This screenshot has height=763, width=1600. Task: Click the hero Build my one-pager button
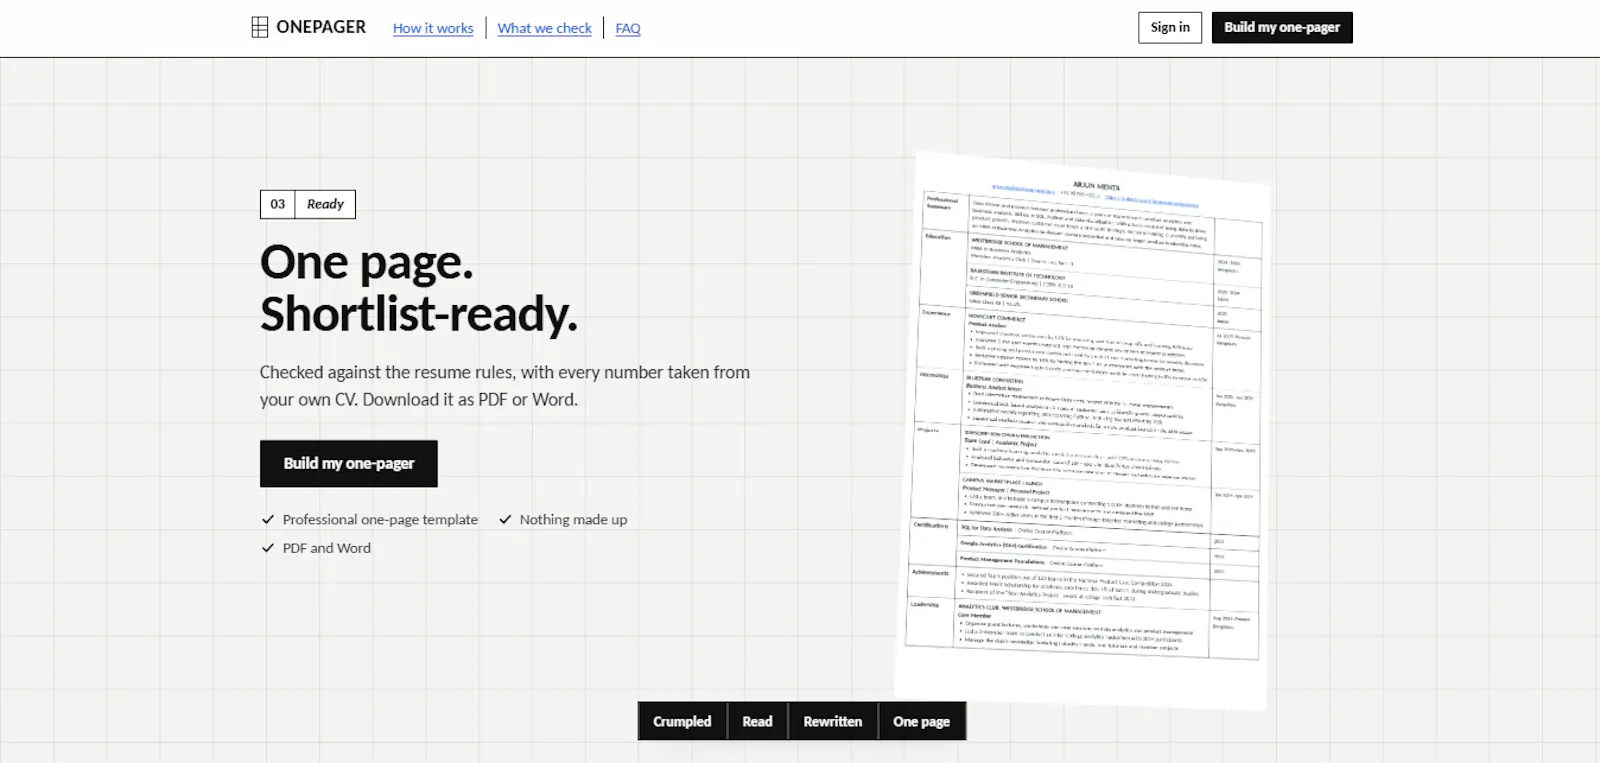pos(349,463)
